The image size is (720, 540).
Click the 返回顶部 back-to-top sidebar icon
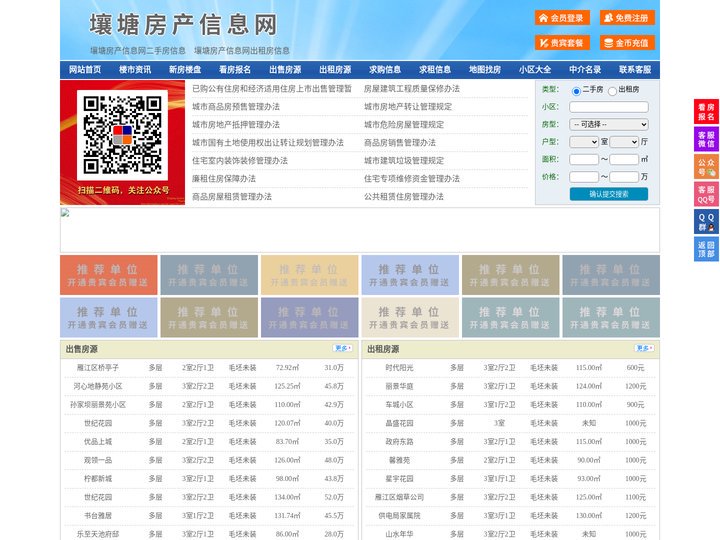coord(706,249)
